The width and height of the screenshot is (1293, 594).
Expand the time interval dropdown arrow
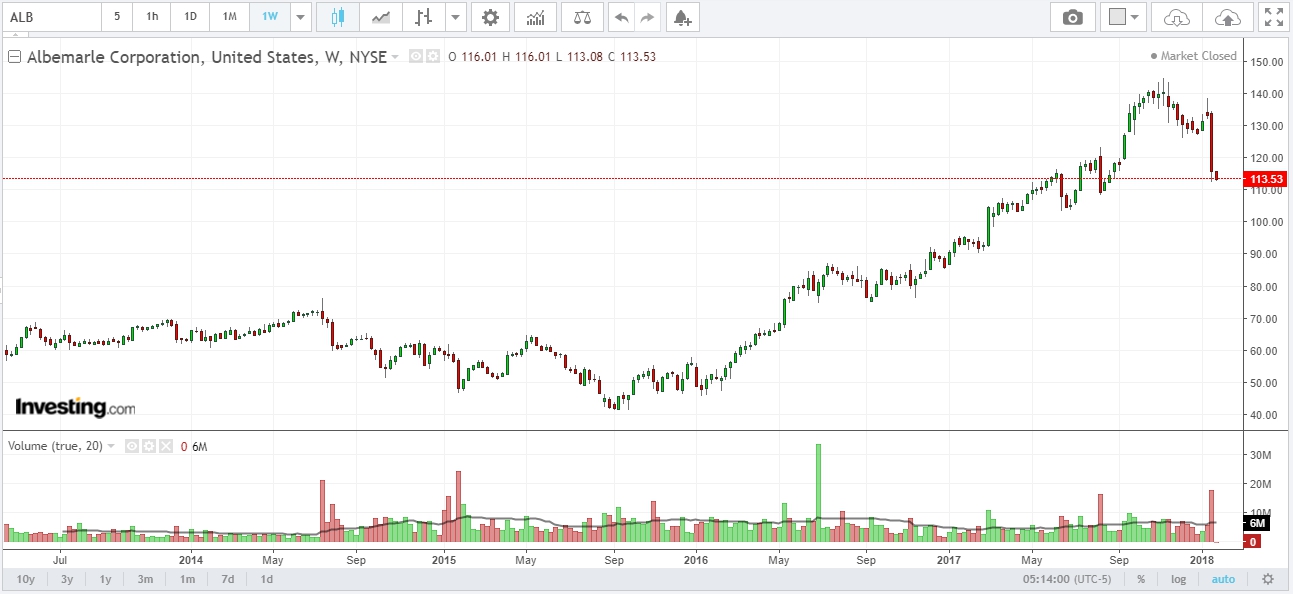coord(300,17)
